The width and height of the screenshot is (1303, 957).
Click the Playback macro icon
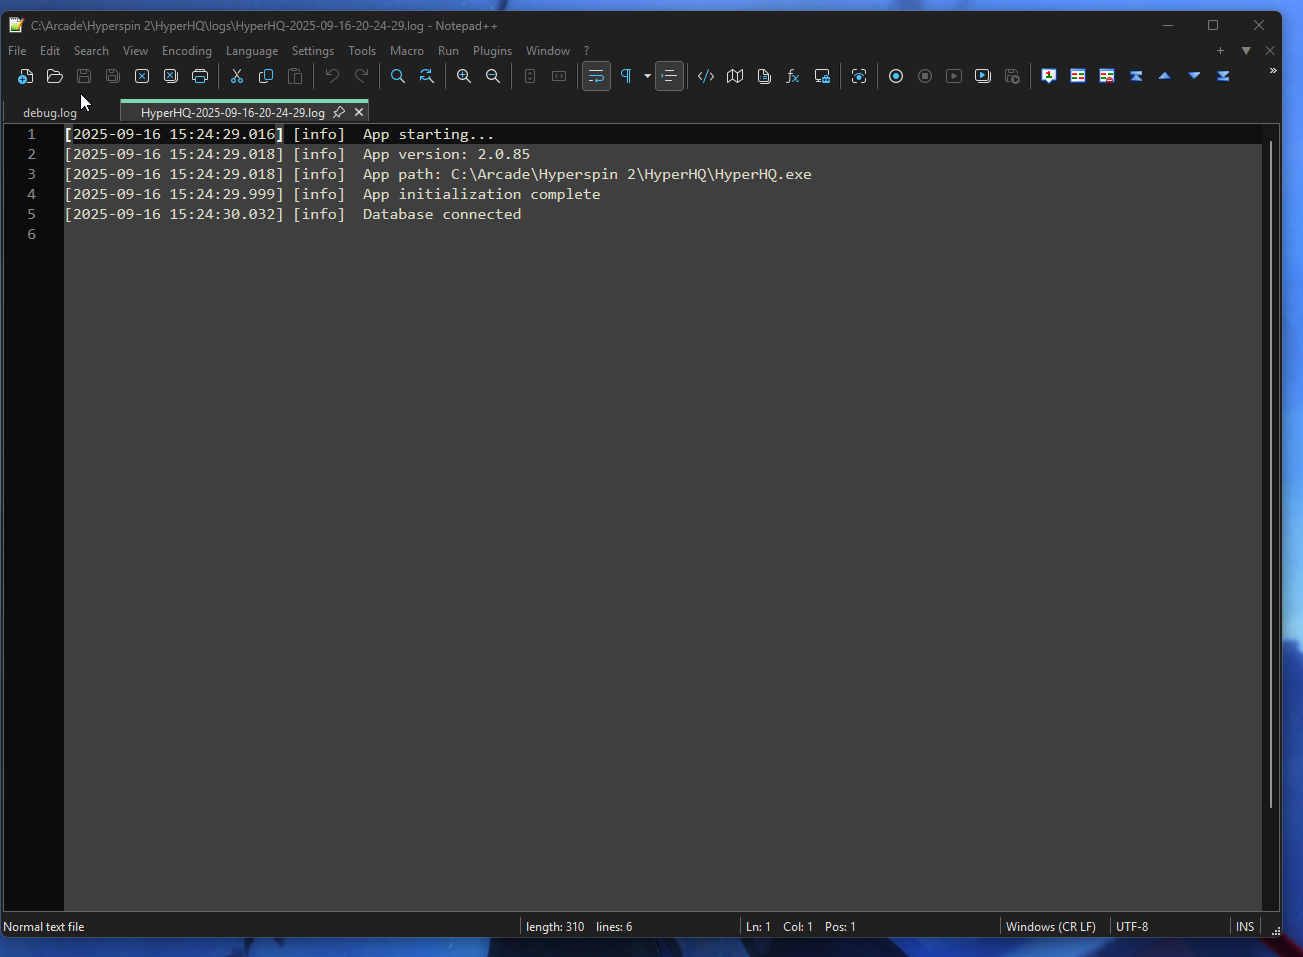click(954, 76)
